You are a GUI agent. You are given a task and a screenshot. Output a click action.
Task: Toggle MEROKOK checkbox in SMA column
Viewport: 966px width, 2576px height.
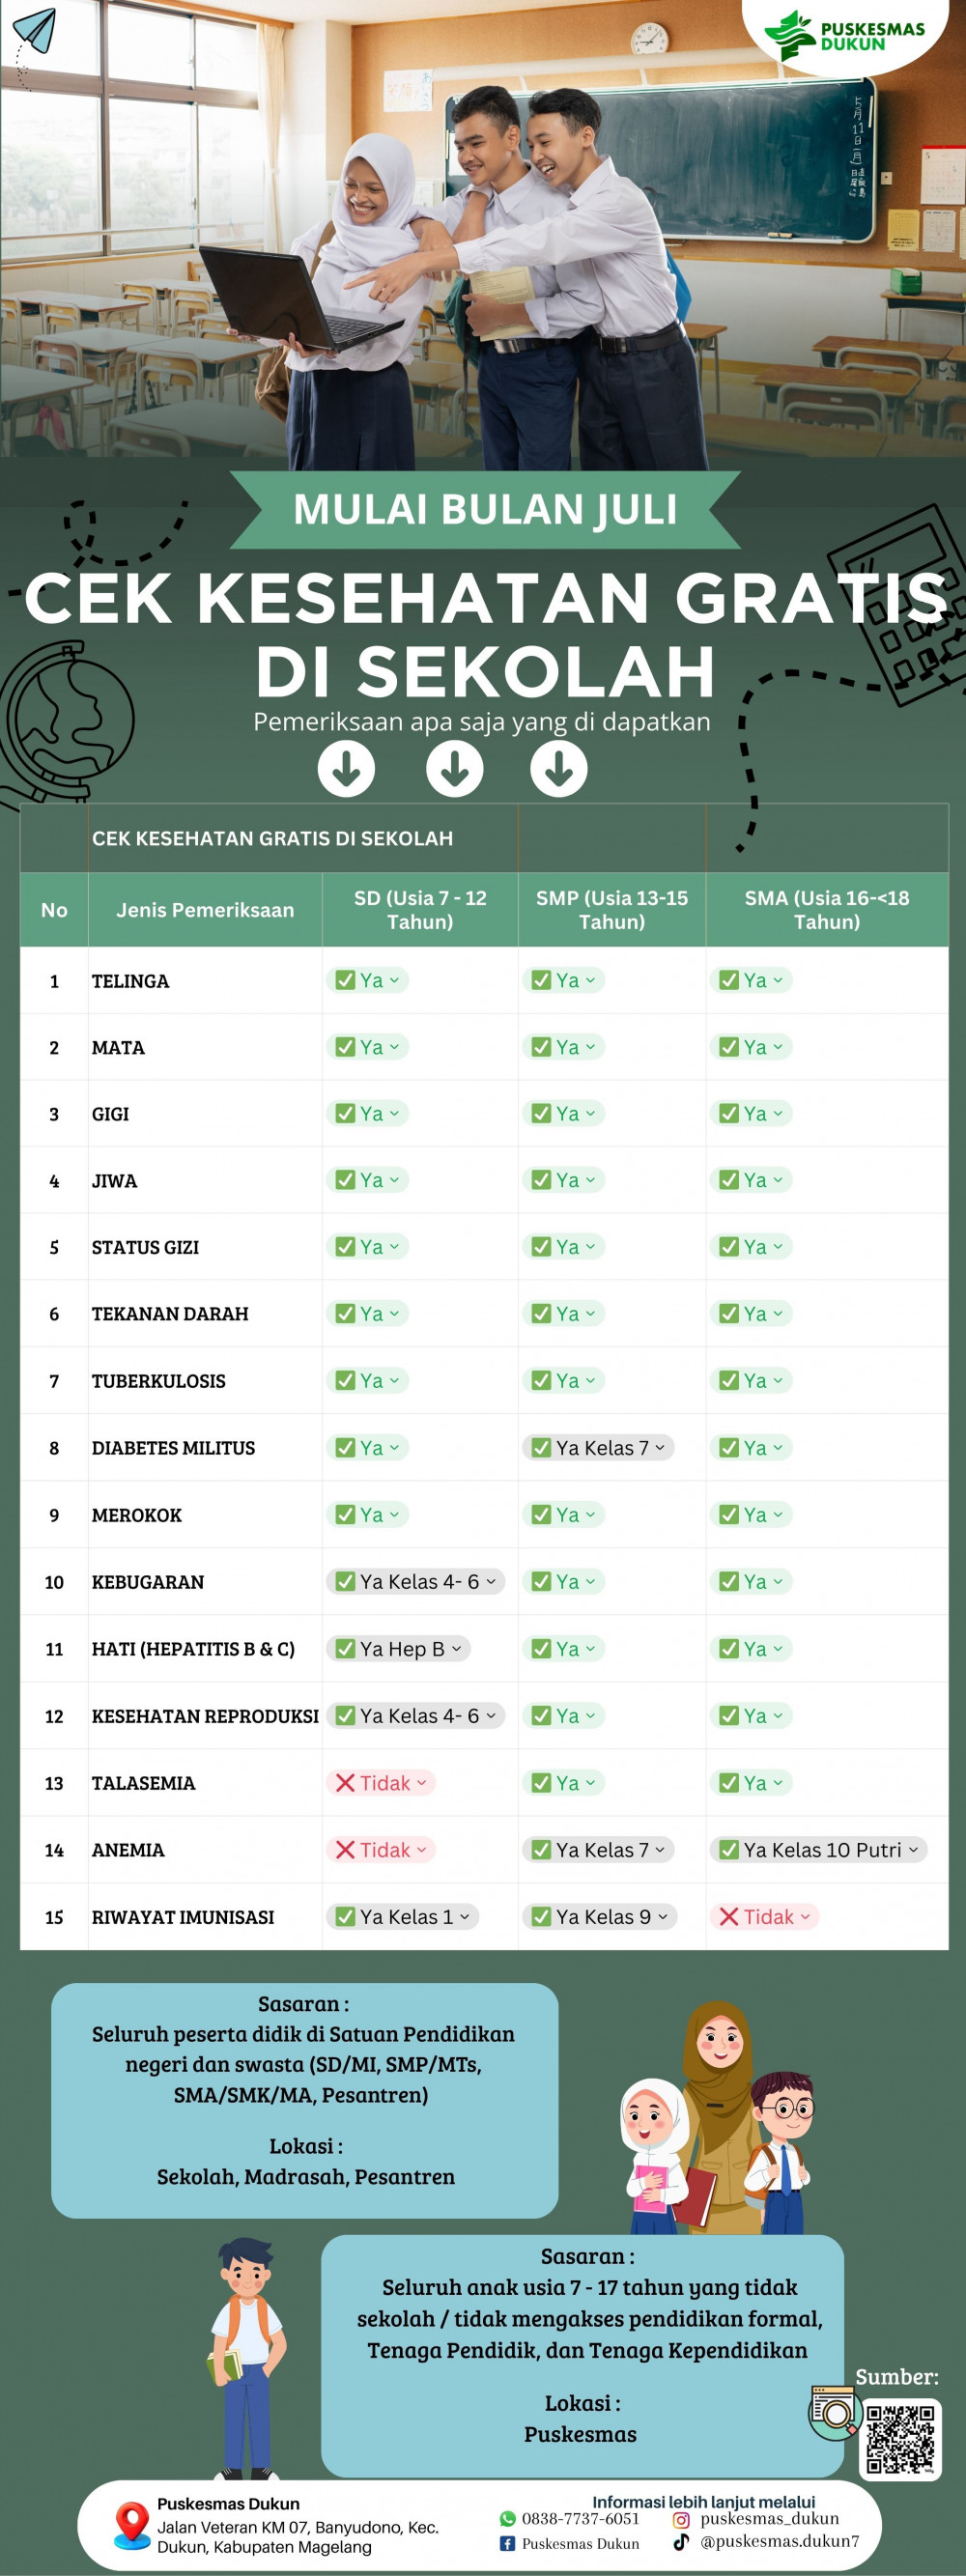(729, 1514)
